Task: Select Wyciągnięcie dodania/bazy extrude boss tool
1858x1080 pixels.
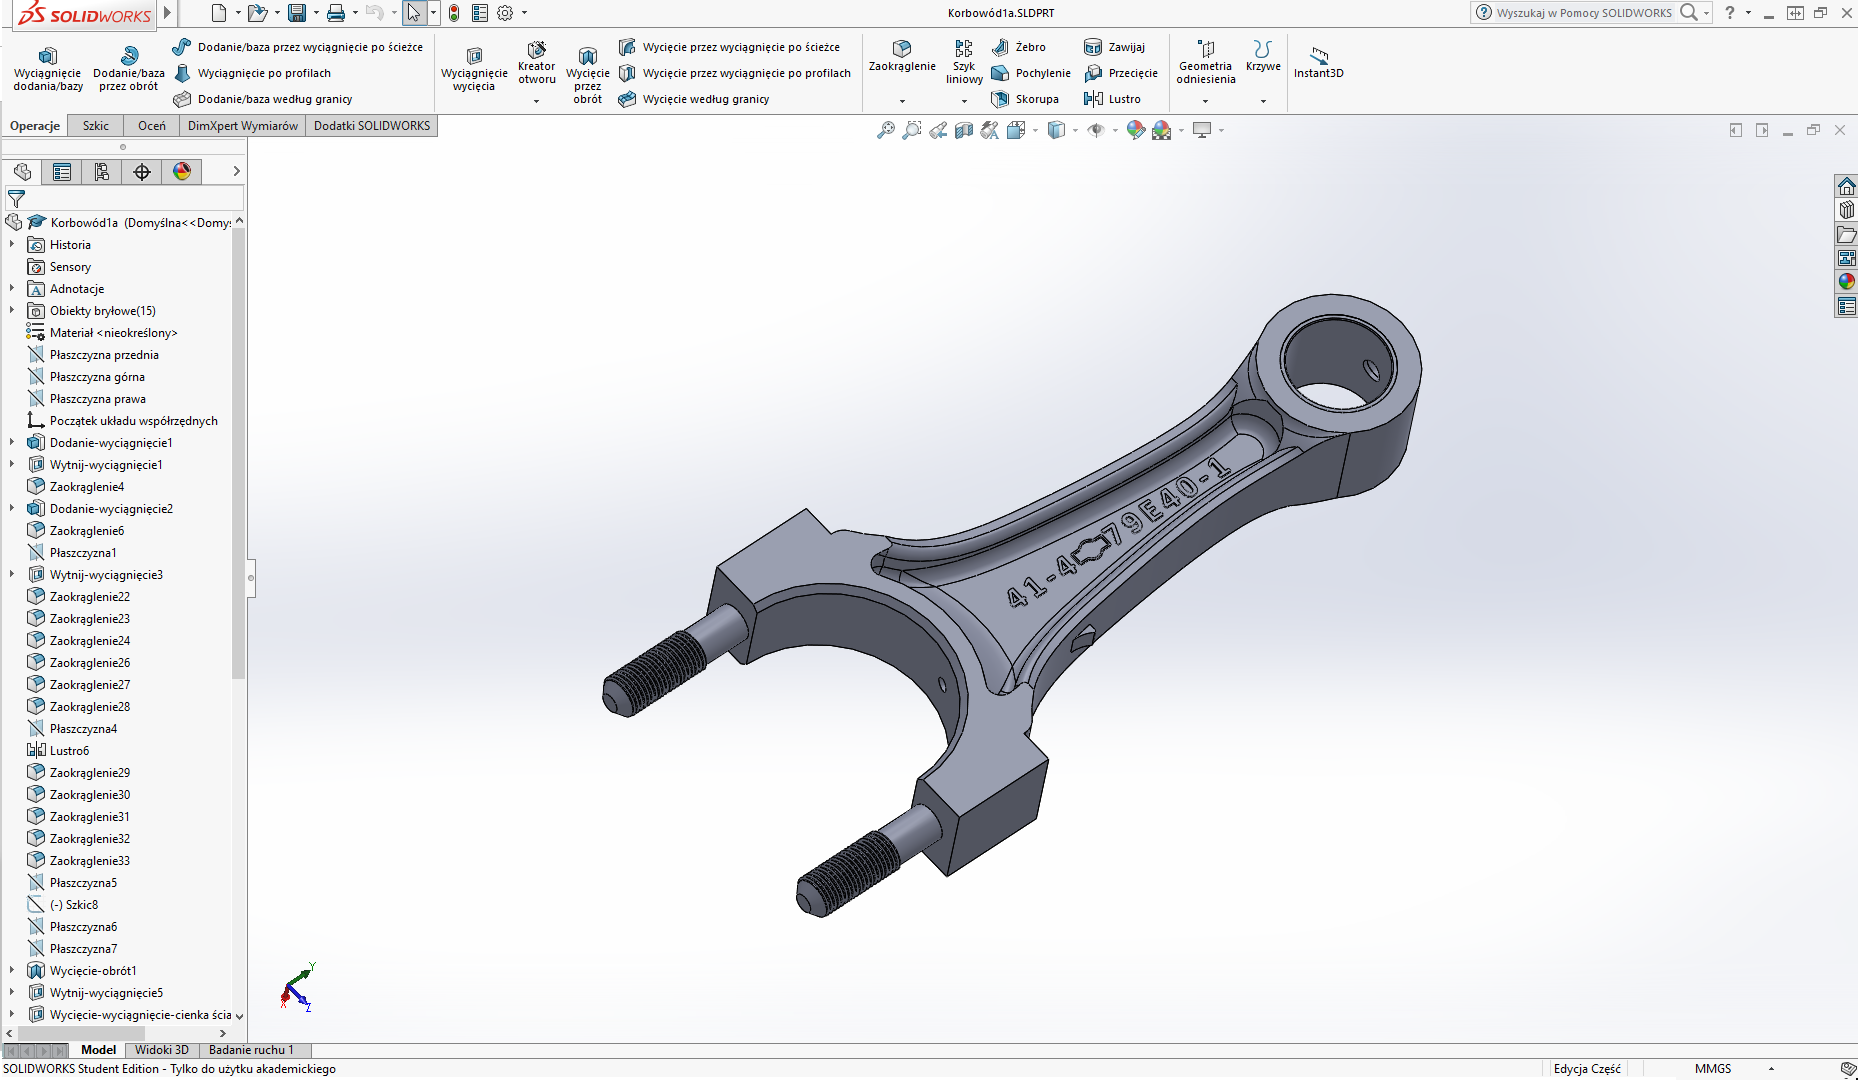Action: coord(47,68)
